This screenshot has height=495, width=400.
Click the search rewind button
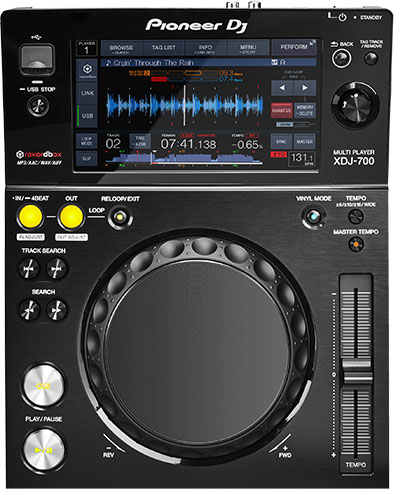click(x=29, y=310)
